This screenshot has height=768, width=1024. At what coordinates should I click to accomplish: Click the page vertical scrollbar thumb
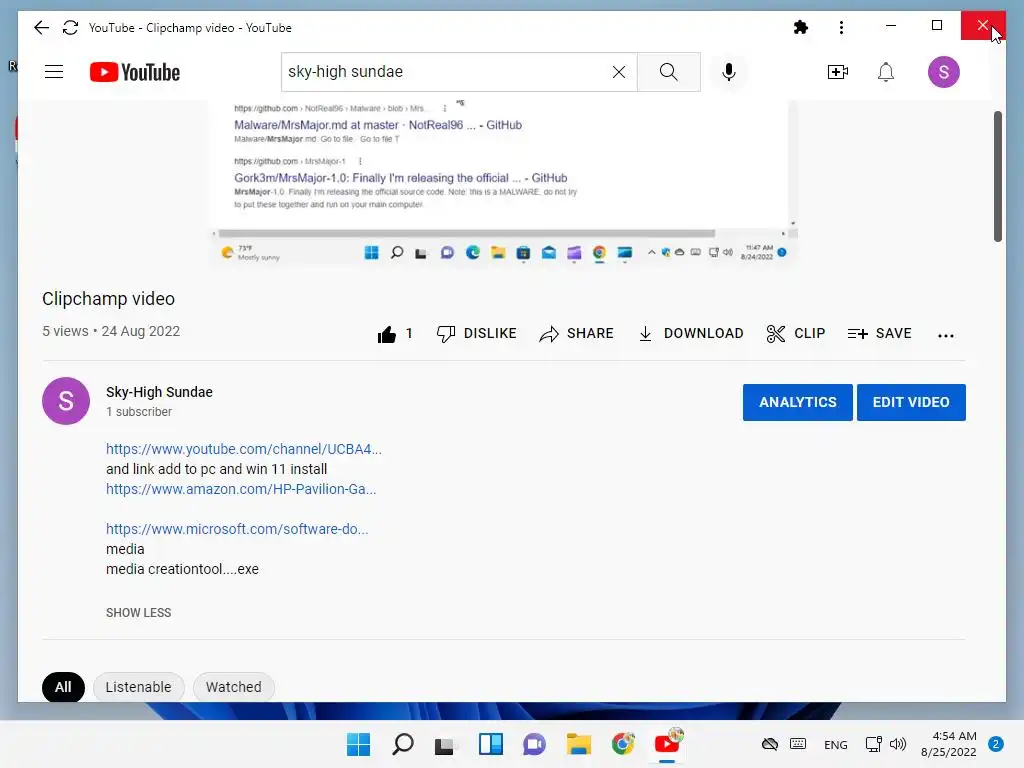pyautogui.click(x=998, y=176)
